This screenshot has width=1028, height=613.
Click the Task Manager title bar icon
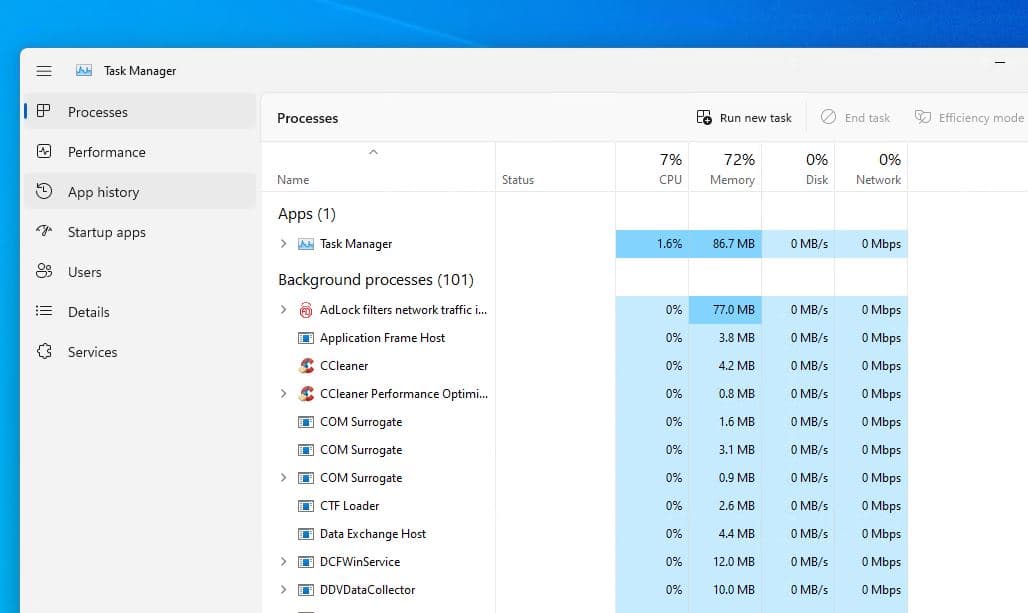[x=84, y=70]
